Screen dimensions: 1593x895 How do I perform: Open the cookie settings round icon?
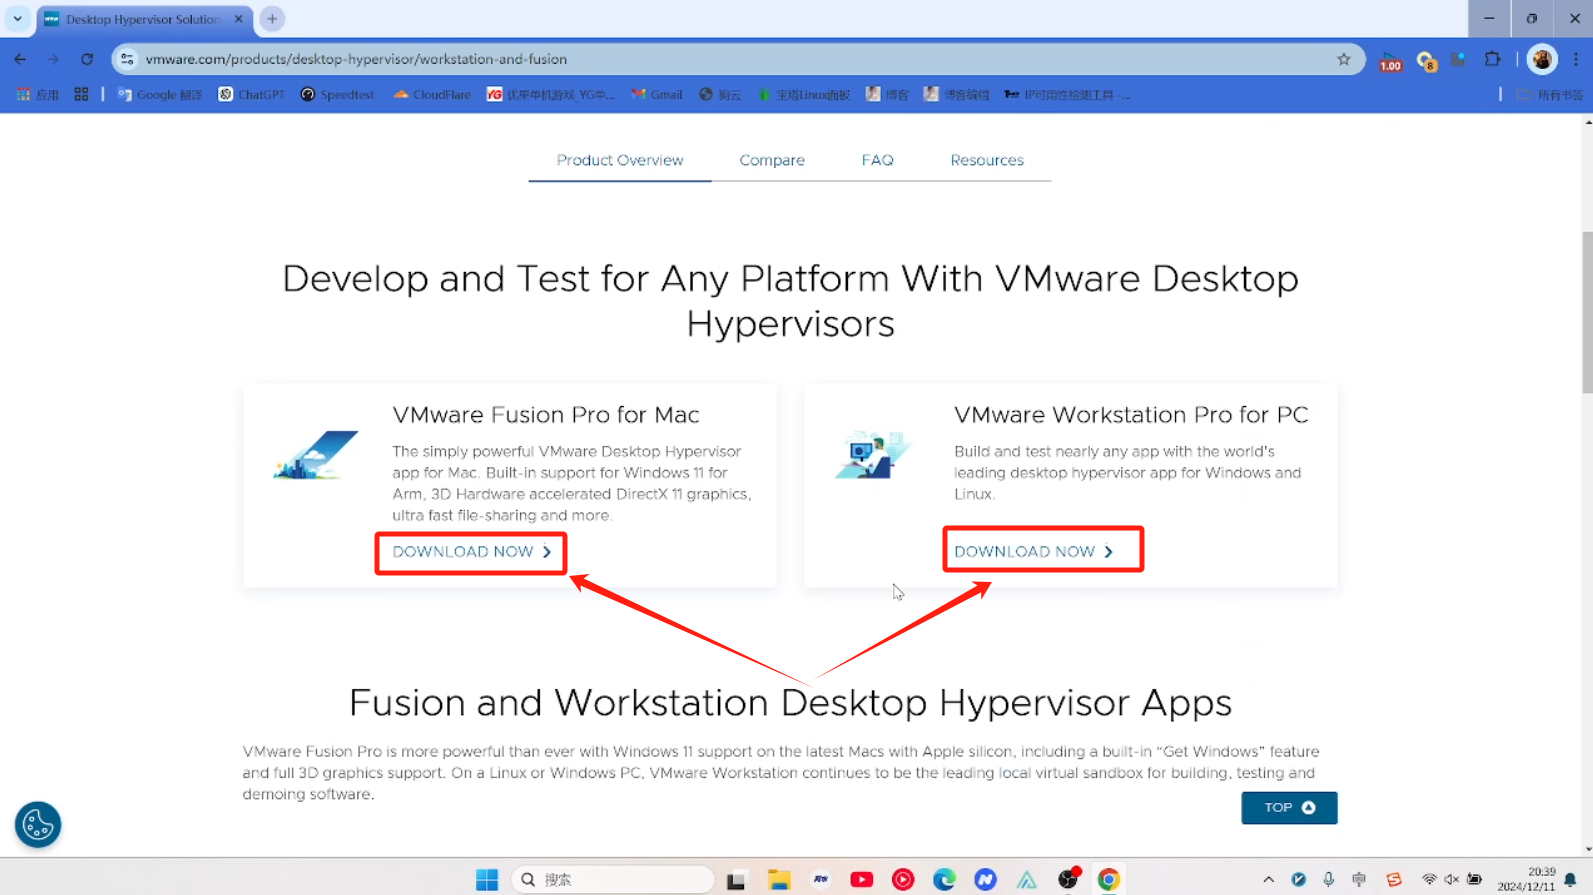(38, 825)
